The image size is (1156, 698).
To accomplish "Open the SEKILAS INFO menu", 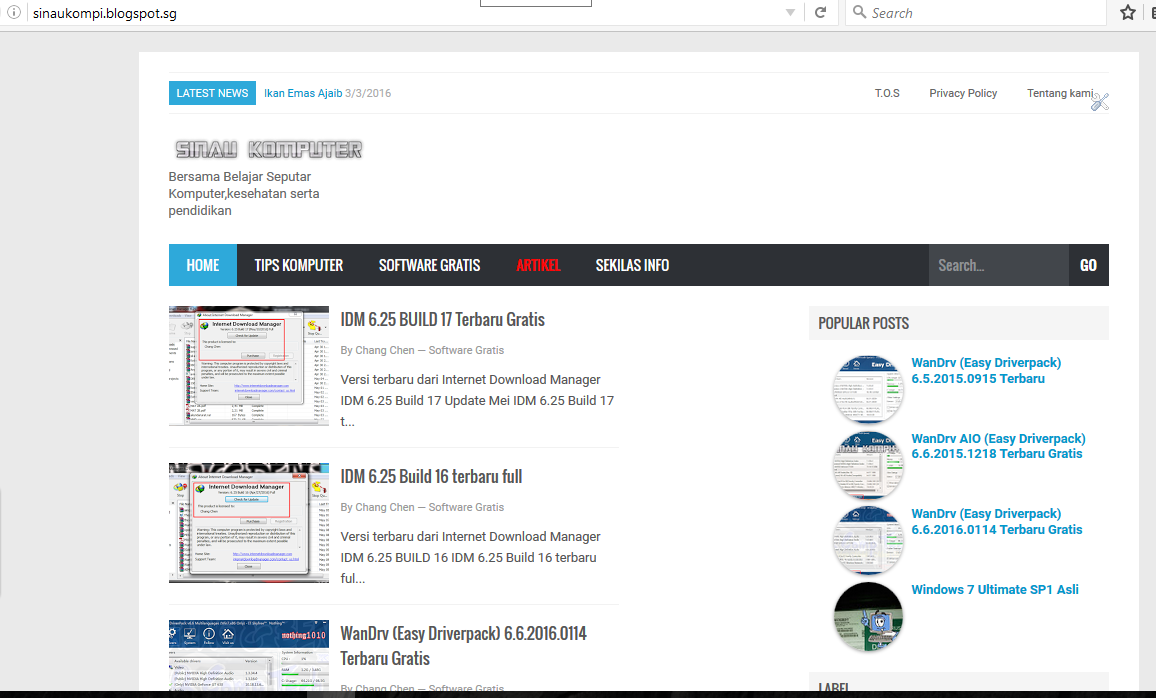I will coord(633,265).
